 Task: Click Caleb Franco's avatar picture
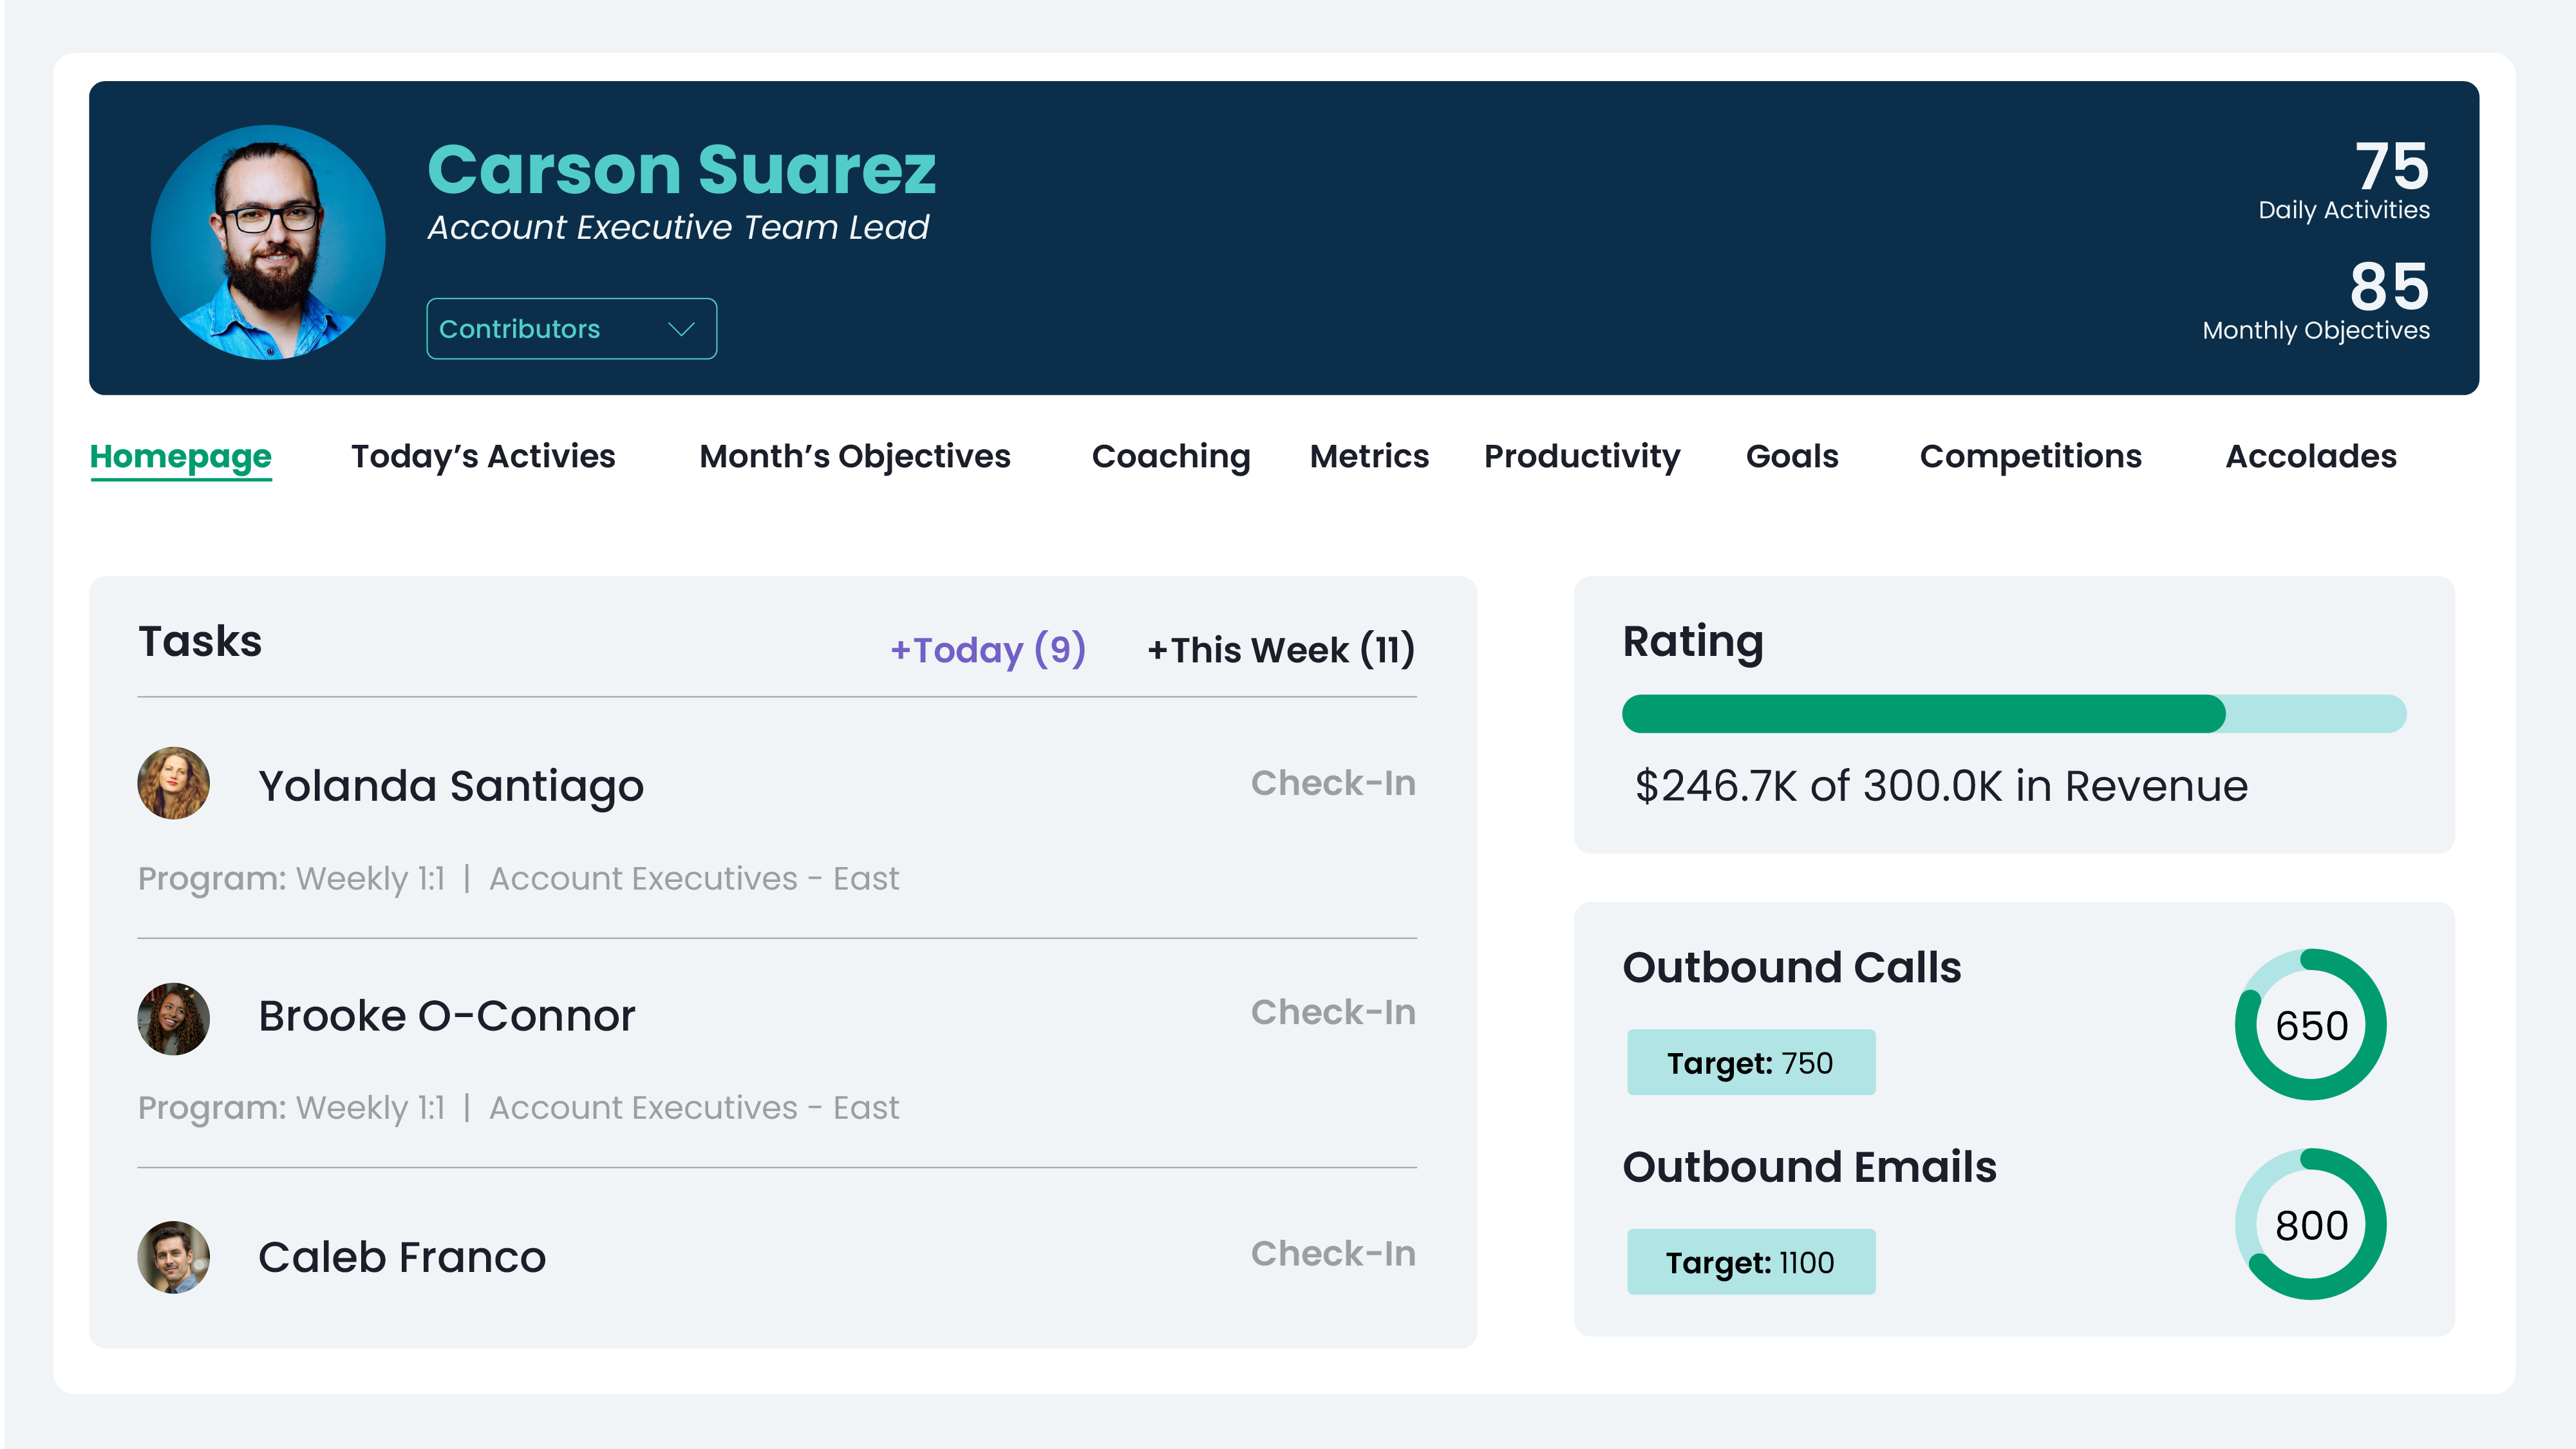pos(174,1257)
